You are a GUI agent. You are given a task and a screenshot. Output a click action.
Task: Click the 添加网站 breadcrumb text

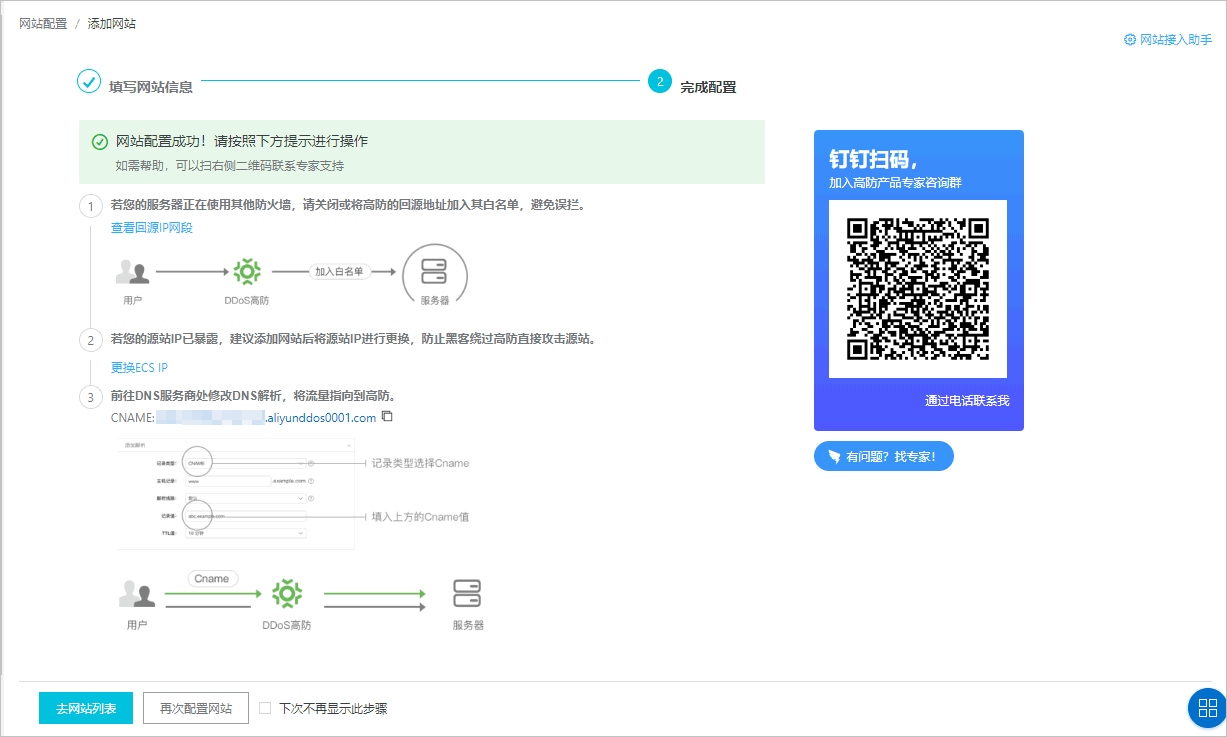click(112, 23)
